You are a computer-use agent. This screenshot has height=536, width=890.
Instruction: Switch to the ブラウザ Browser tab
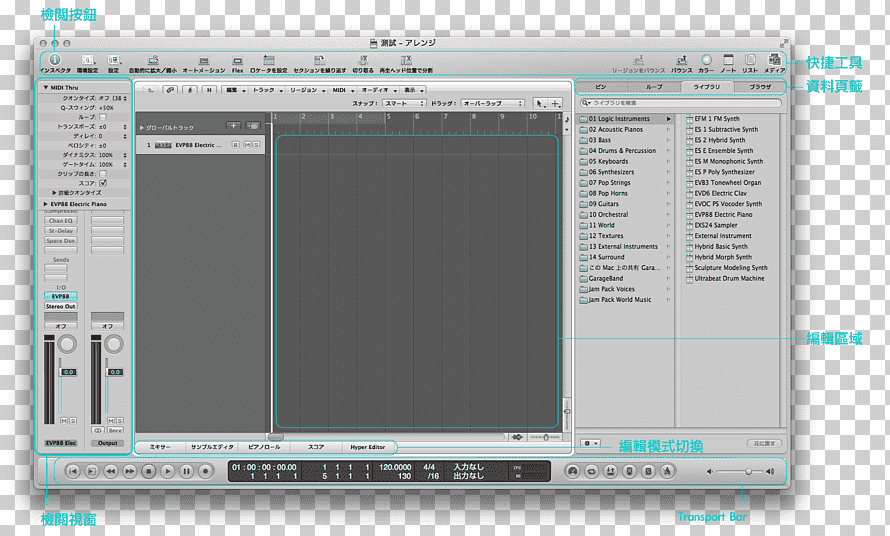tap(759, 87)
